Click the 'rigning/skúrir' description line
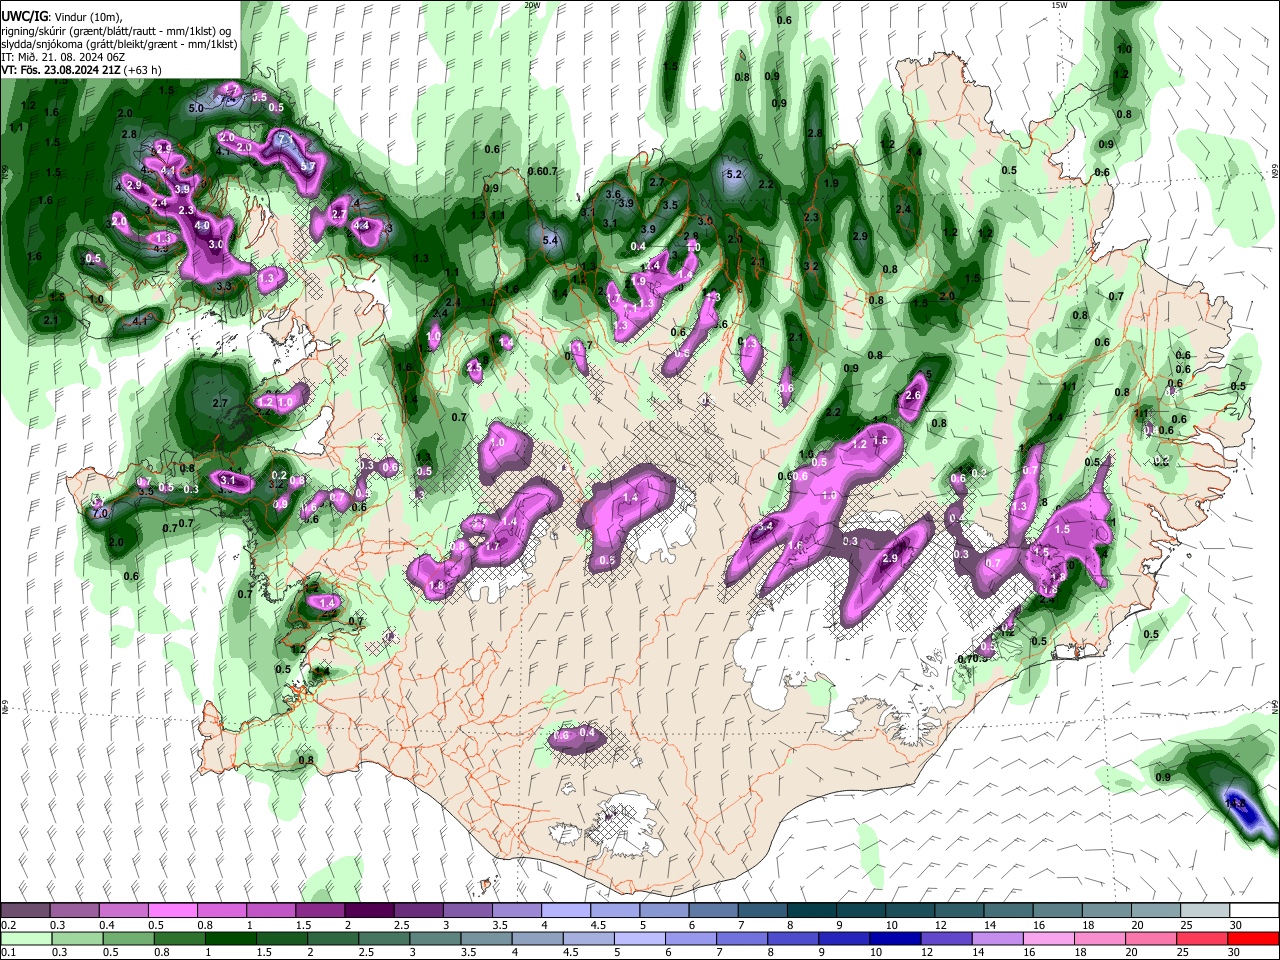Image resolution: width=1280 pixels, height=960 pixels. [118, 32]
